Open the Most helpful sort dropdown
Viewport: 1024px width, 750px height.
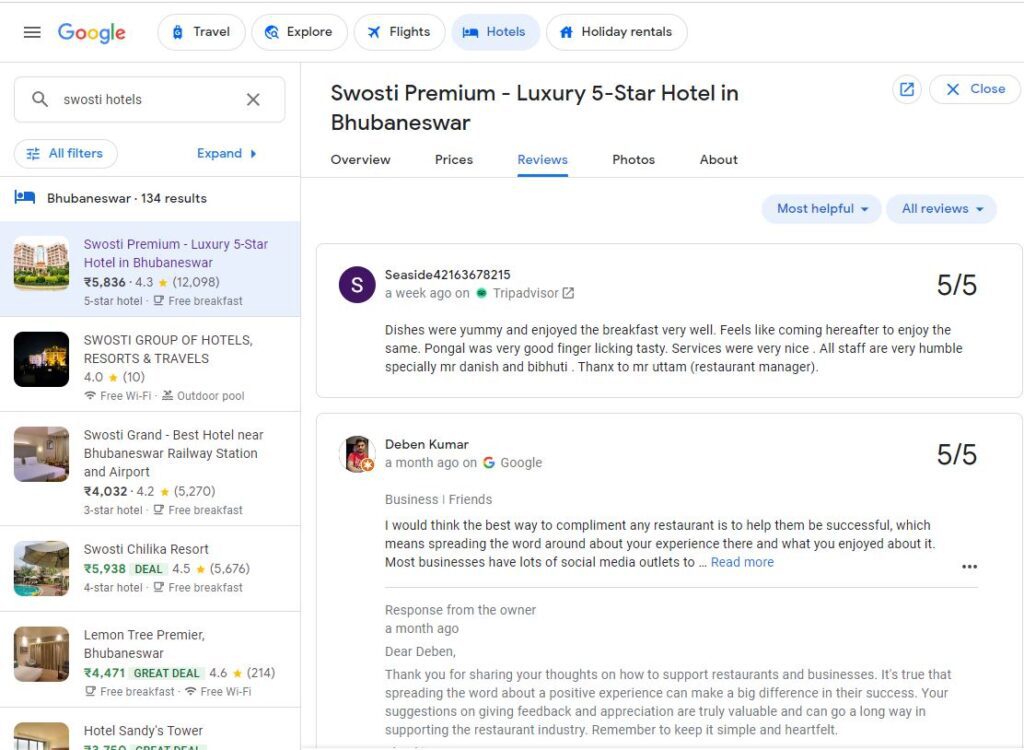822,209
